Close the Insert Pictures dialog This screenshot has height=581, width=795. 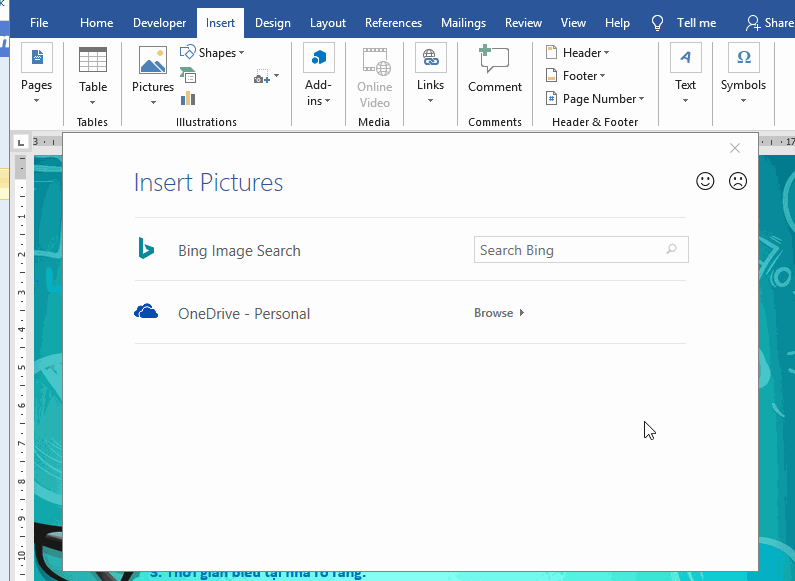pos(735,148)
